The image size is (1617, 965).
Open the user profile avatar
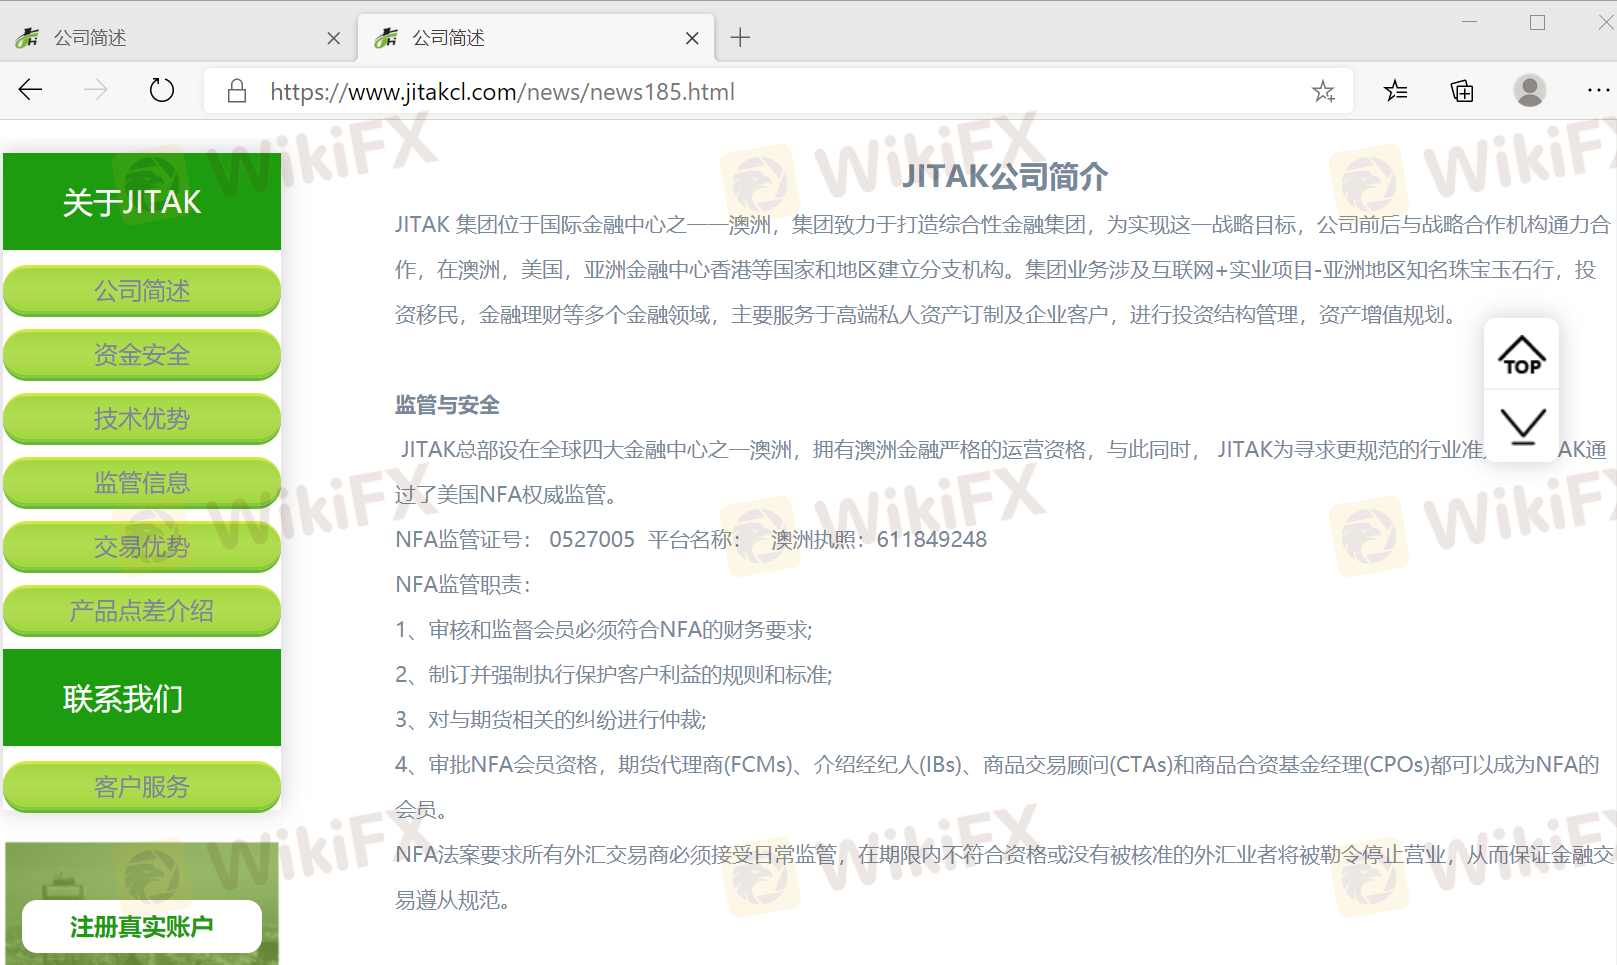click(1529, 91)
